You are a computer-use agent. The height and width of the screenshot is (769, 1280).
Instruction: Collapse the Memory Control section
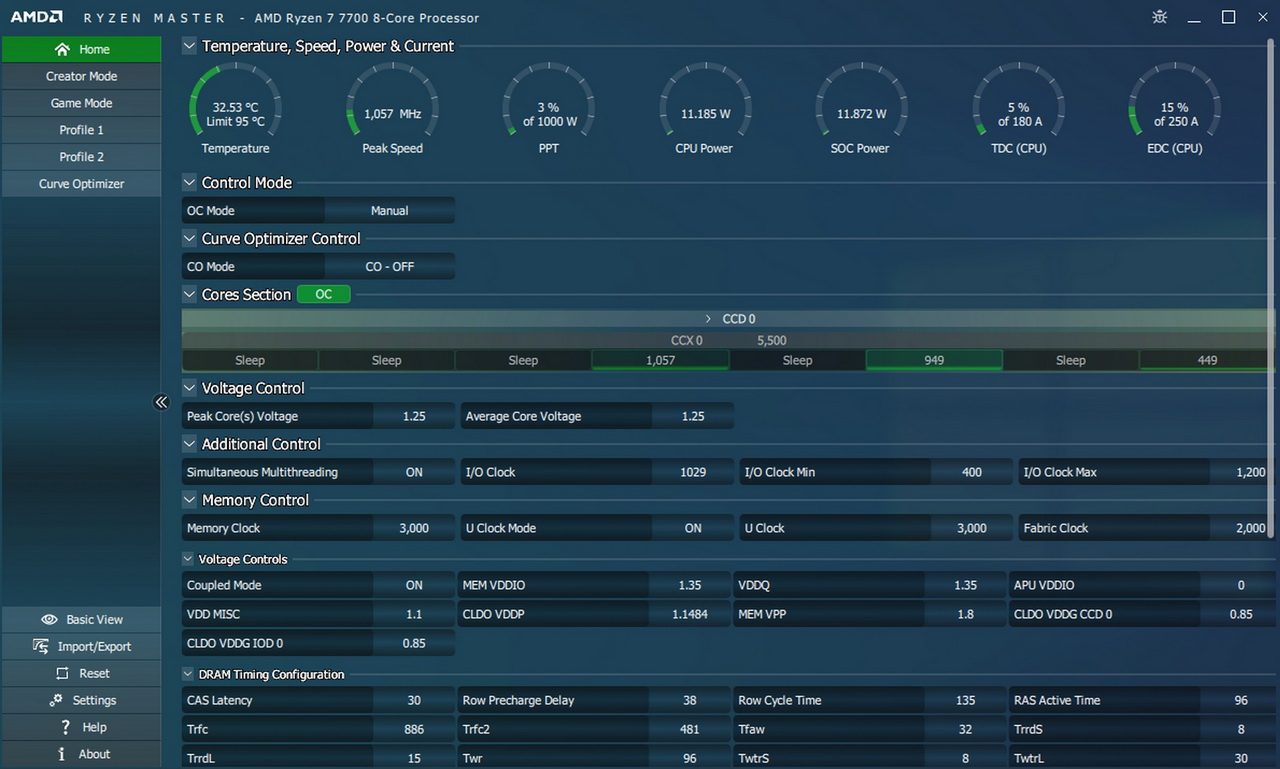[189, 500]
